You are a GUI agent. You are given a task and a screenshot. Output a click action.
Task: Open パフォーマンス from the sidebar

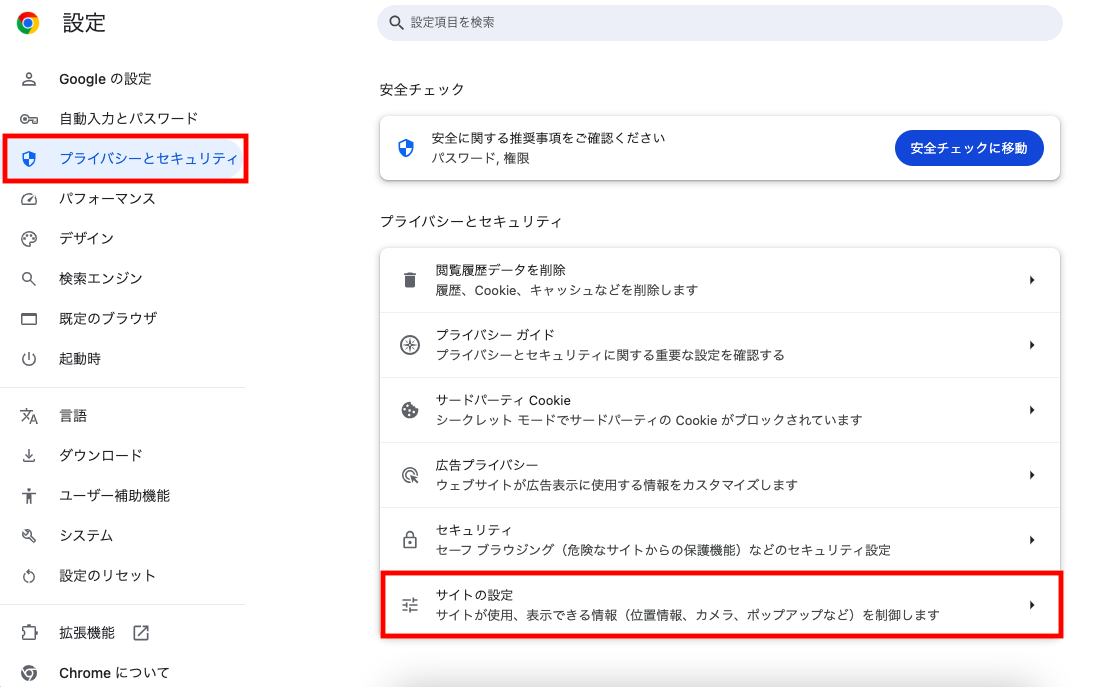(107, 199)
